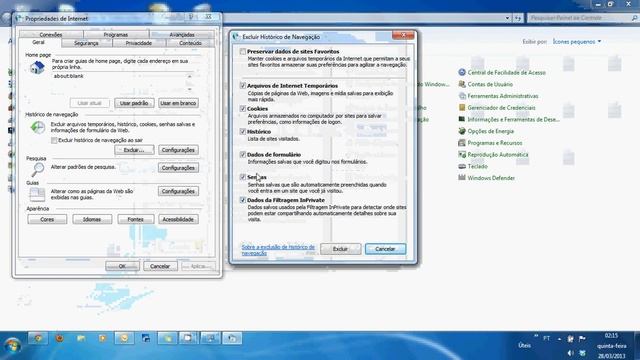Switch to the Privacidade tab
The image size is (640, 360).
tap(139, 43)
